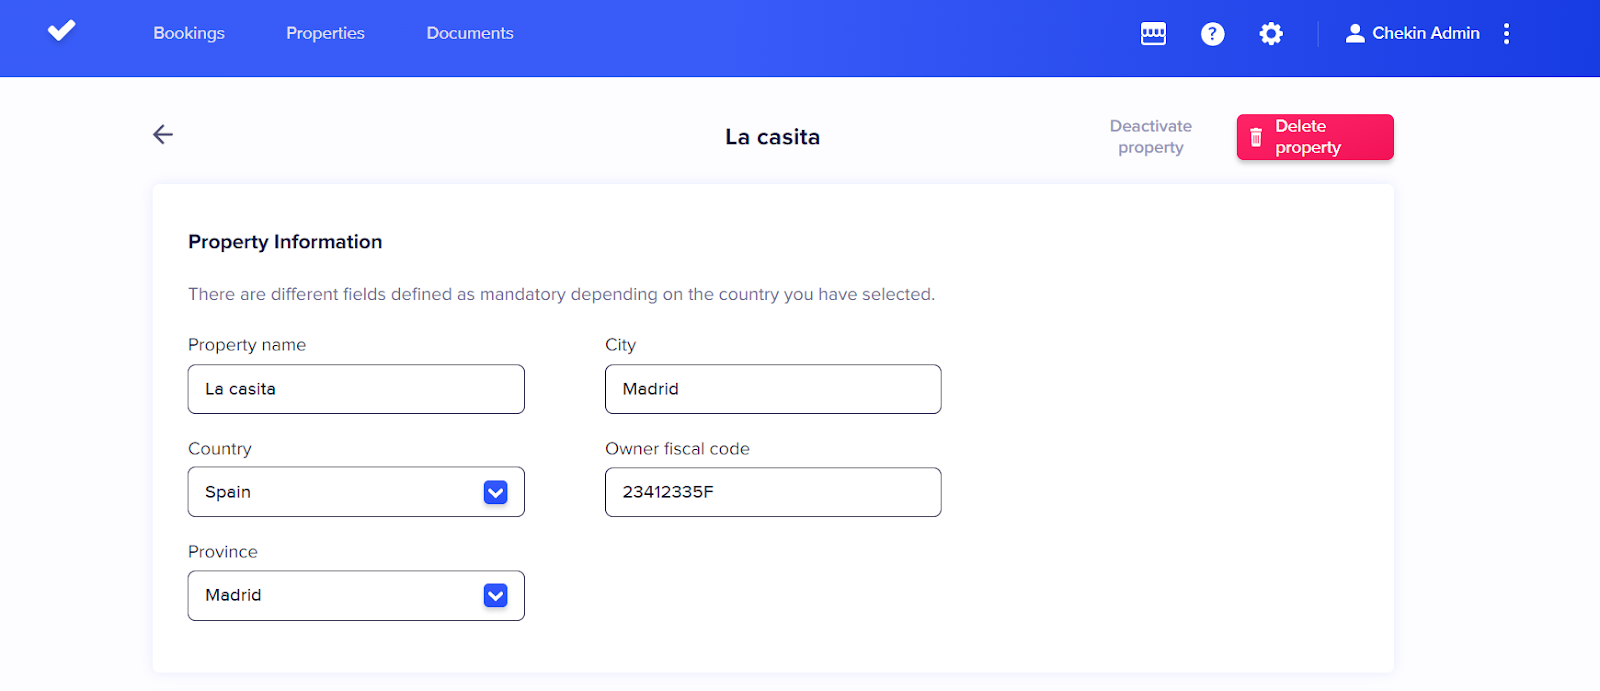Switch to the Documents menu
The height and width of the screenshot is (691, 1600).
[x=470, y=33]
